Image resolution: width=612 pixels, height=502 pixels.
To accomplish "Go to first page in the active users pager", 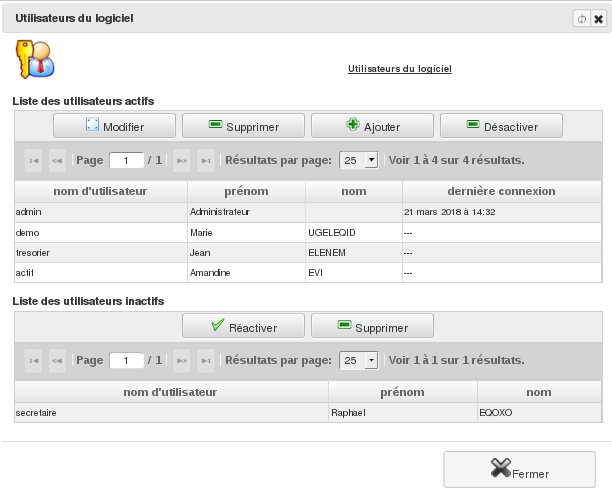I will point(34,160).
